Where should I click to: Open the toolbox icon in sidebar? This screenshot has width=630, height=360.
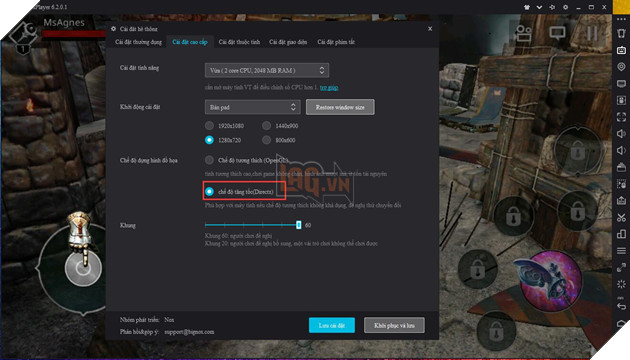[x=621, y=167]
